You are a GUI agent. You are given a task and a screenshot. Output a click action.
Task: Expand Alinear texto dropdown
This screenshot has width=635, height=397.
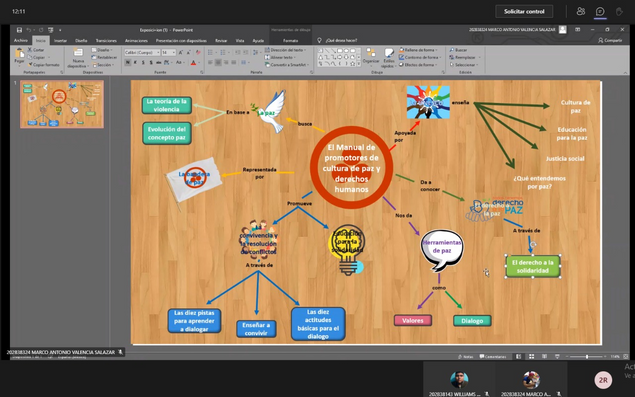click(281, 57)
